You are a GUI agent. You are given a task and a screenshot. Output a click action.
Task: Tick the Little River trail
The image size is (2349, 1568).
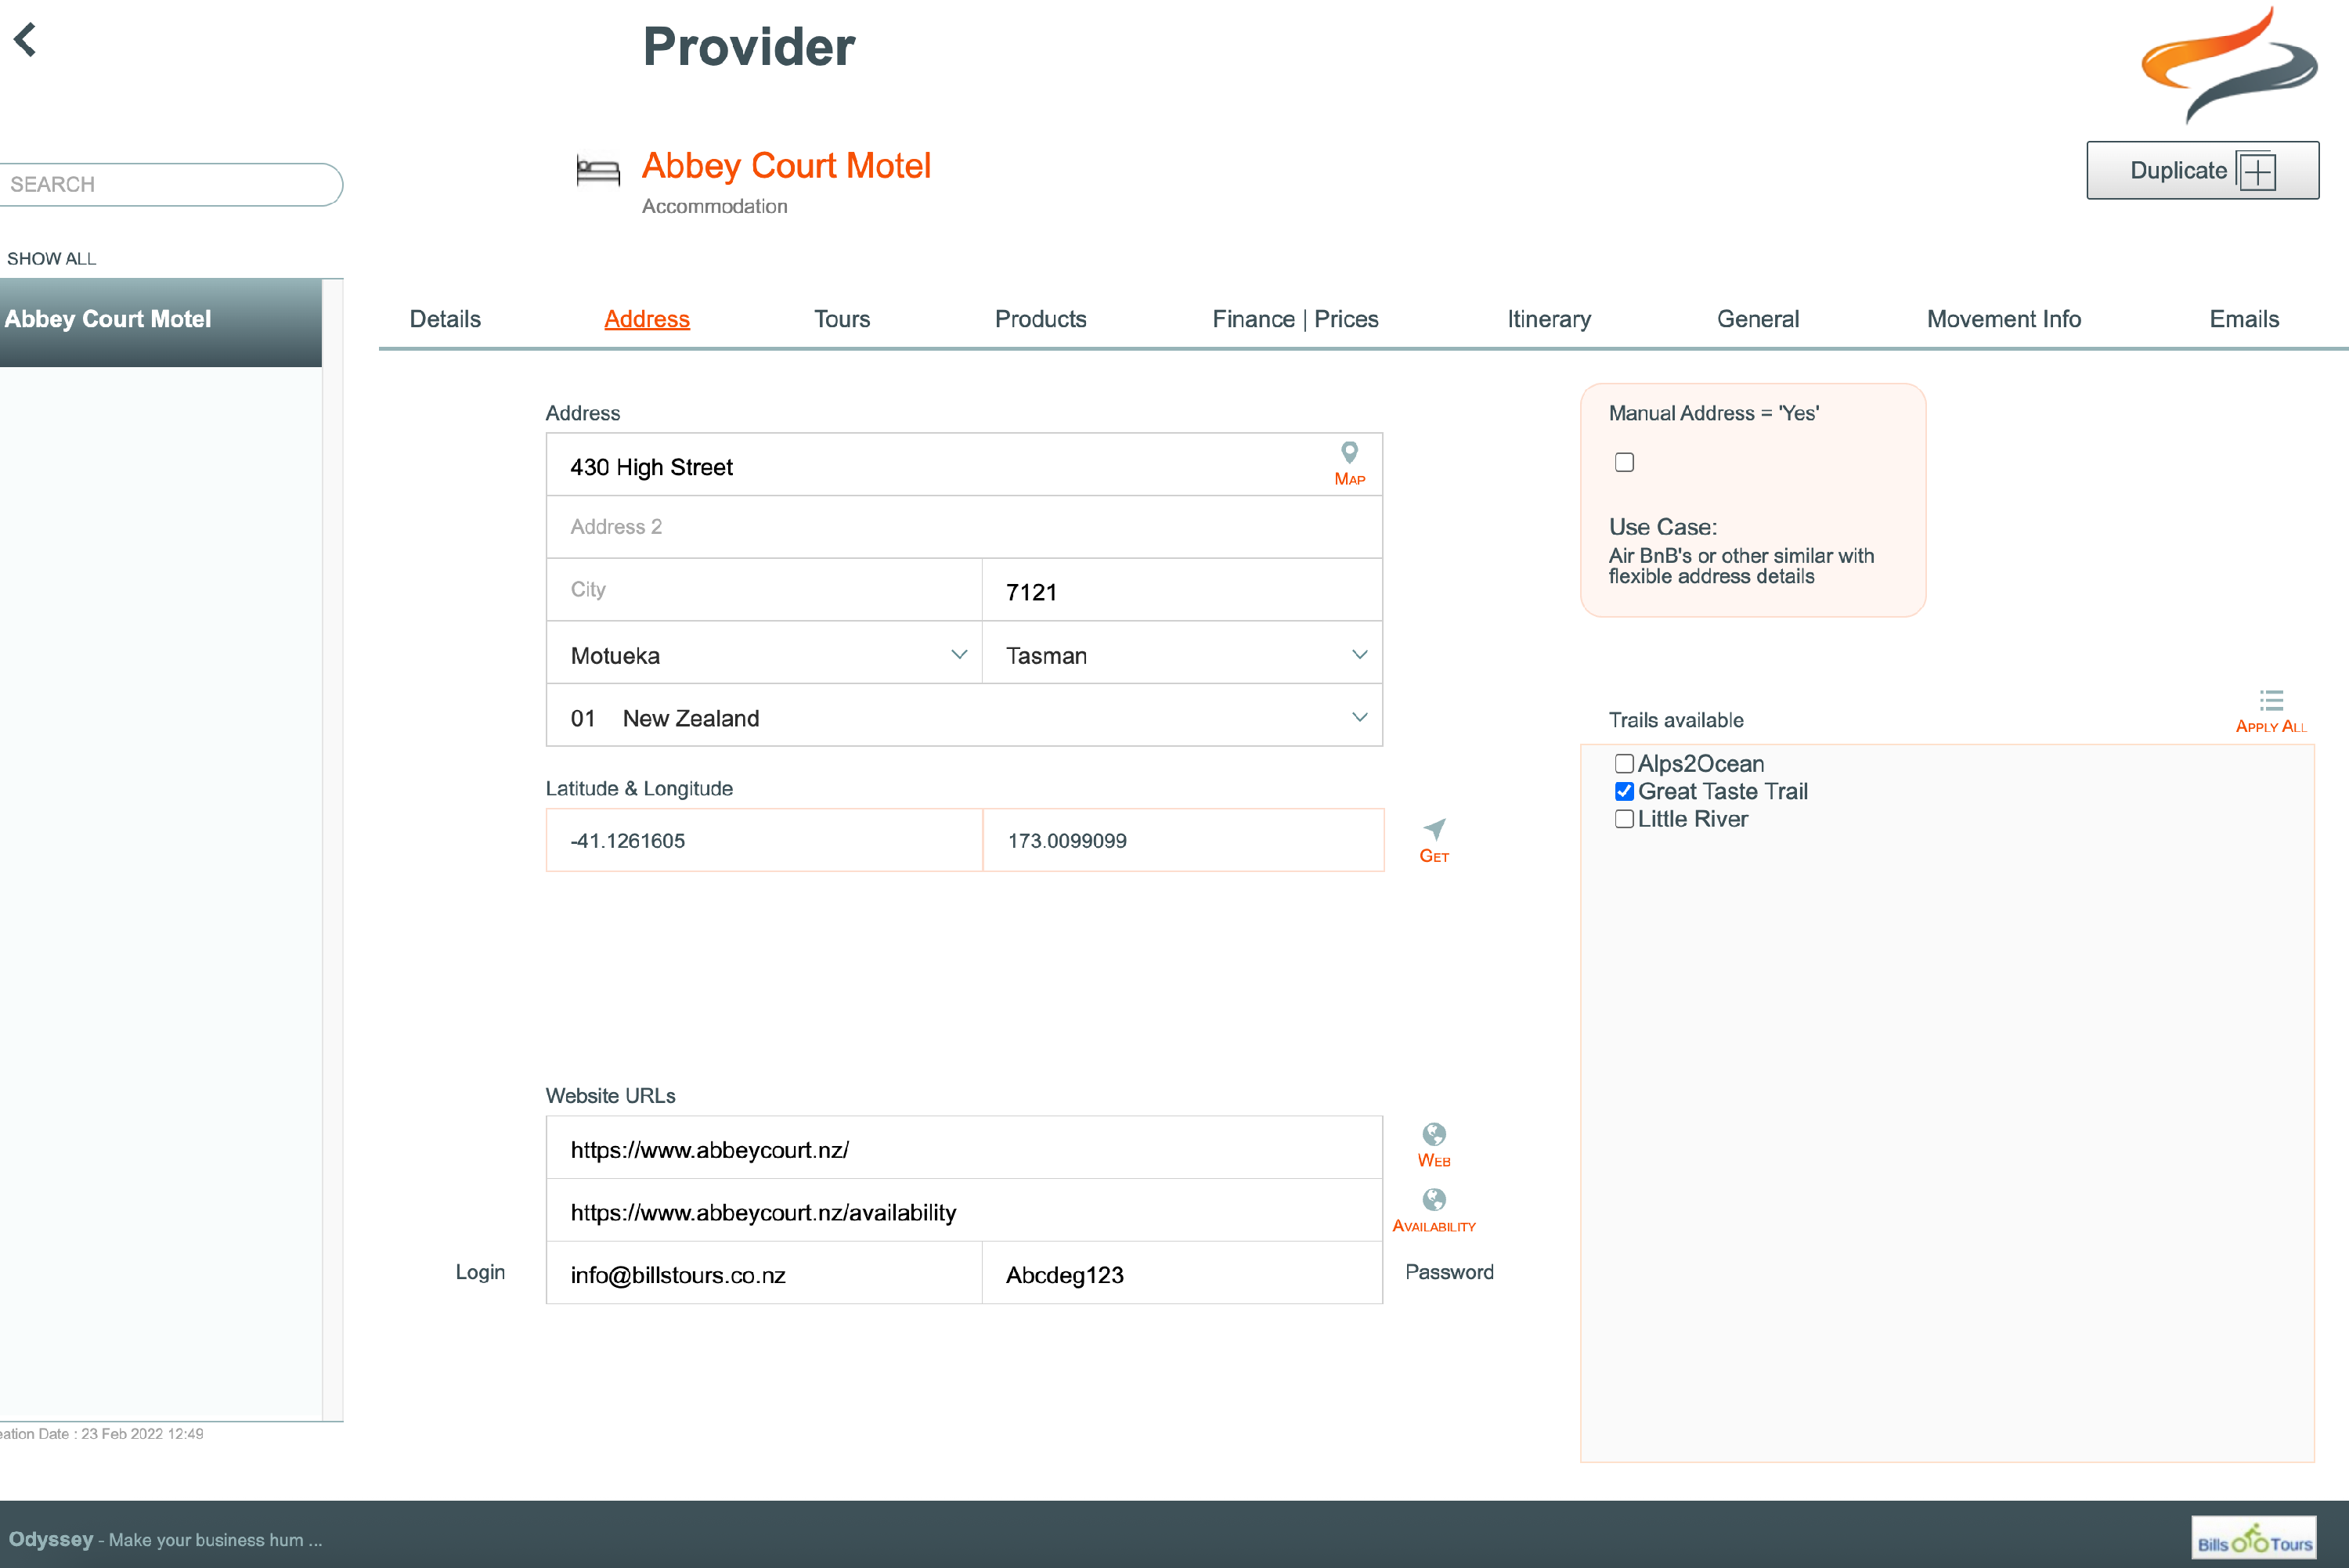pyautogui.click(x=1624, y=819)
